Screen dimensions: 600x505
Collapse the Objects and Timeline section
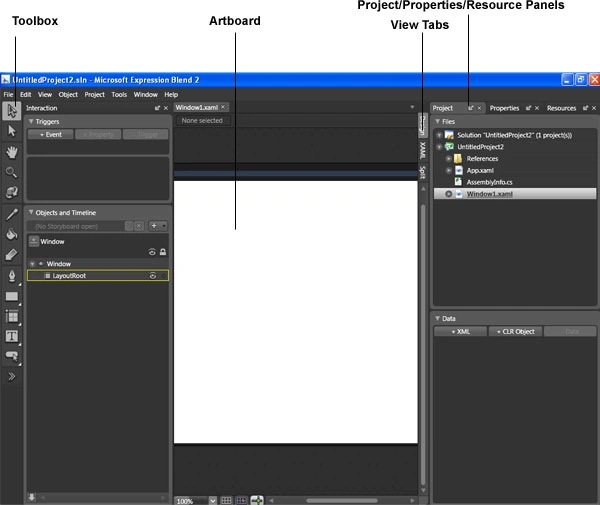click(31, 212)
